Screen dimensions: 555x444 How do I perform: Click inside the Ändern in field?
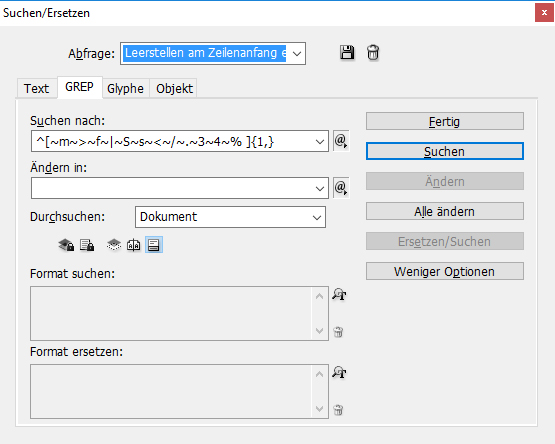click(172, 188)
